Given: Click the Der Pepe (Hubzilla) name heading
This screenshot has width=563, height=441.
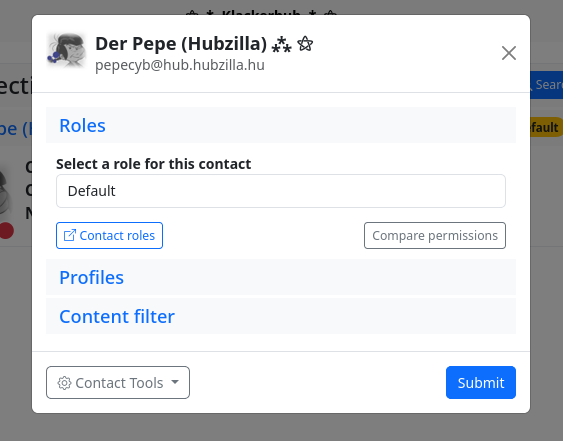Looking at the screenshot, I should click(x=181, y=44).
